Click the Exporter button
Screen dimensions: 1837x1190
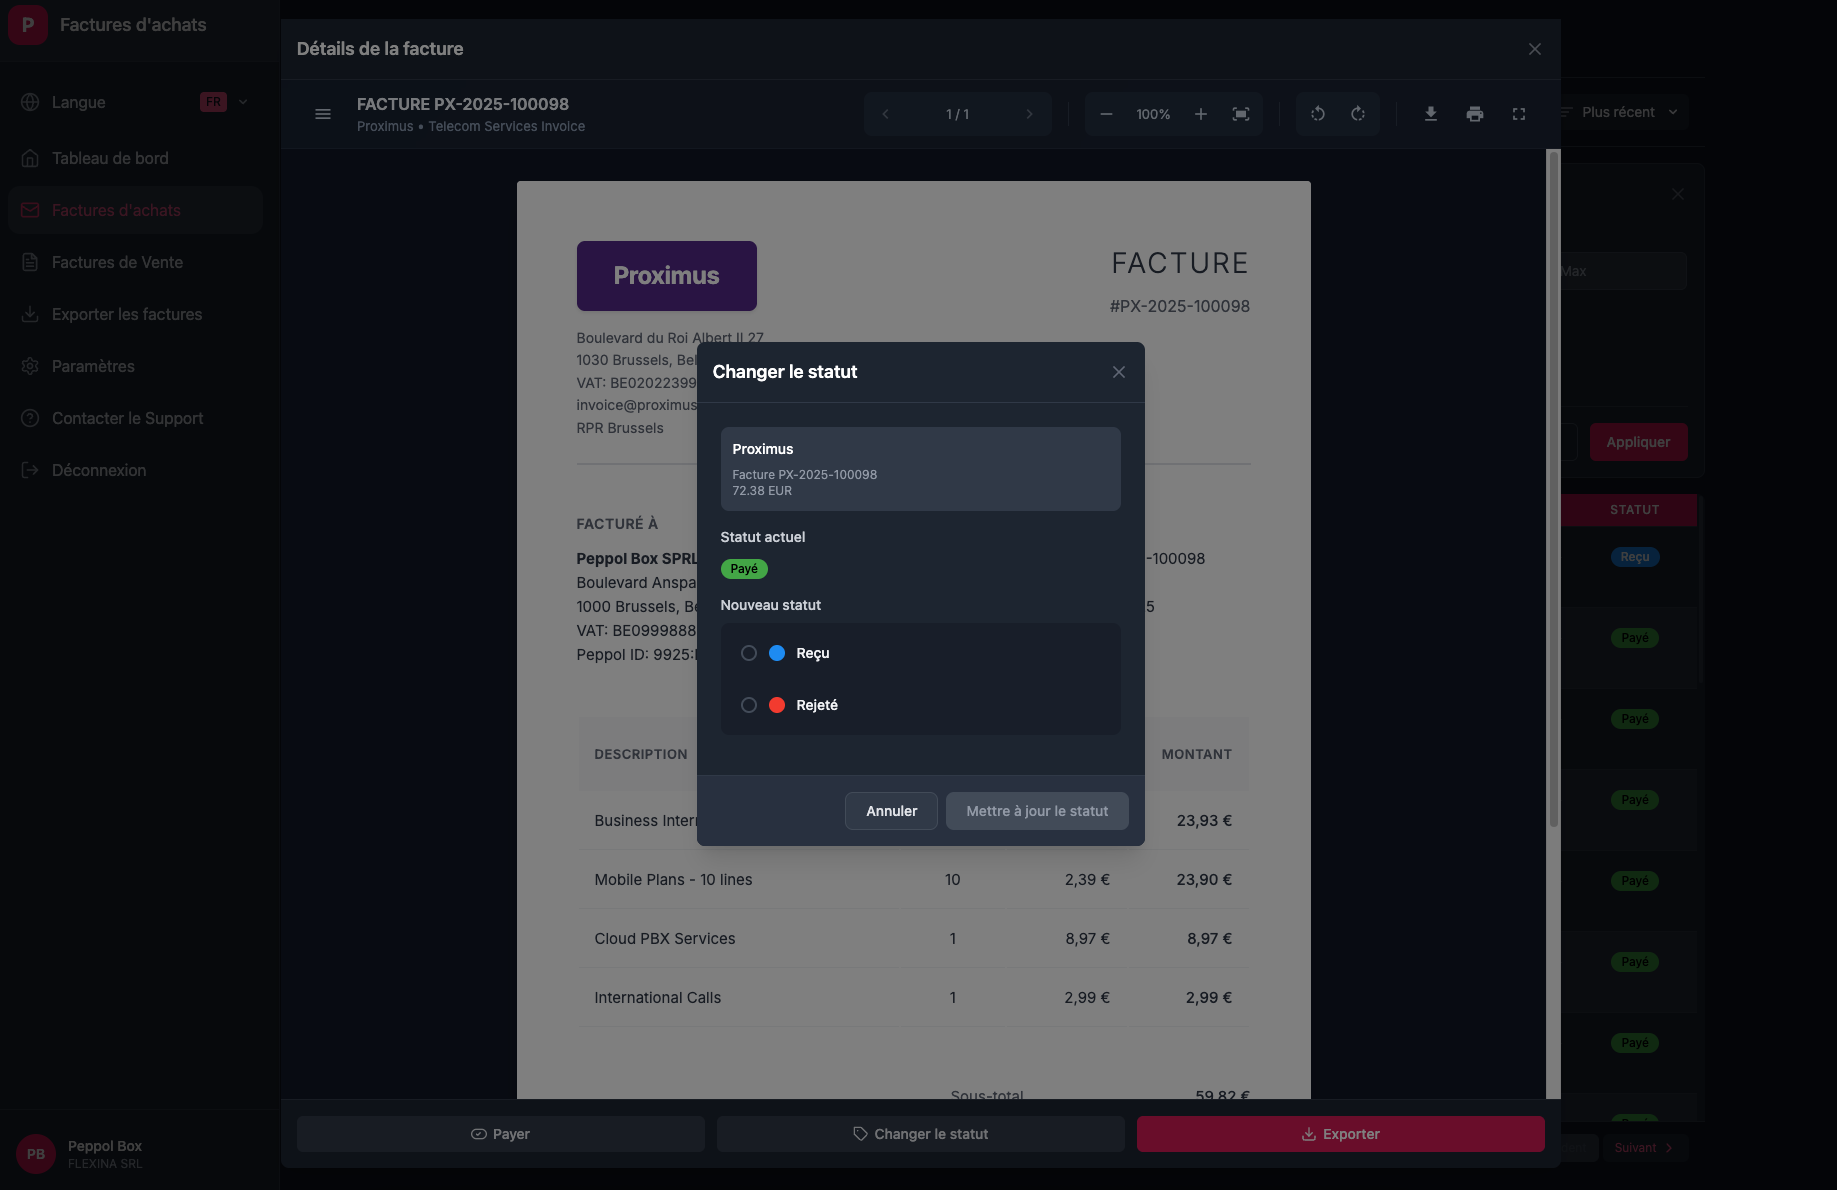[x=1341, y=1134]
